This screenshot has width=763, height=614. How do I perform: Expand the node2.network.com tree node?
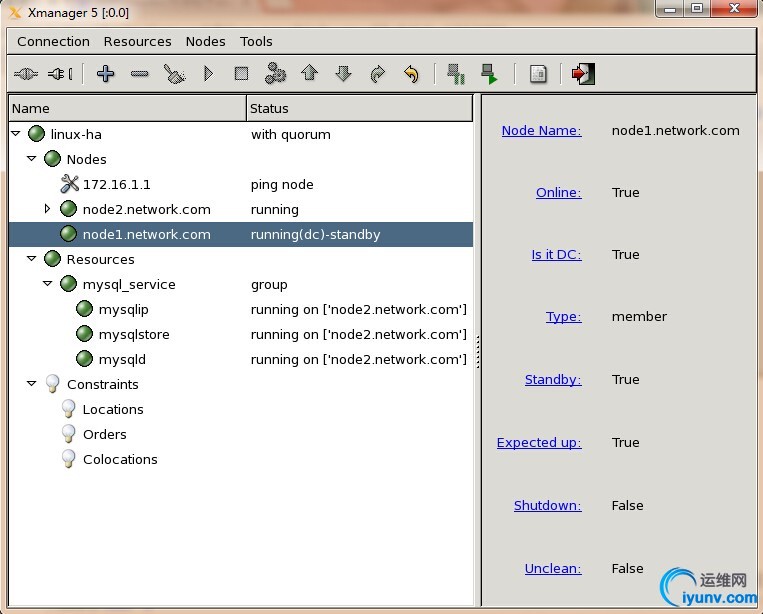click(x=47, y=209)
